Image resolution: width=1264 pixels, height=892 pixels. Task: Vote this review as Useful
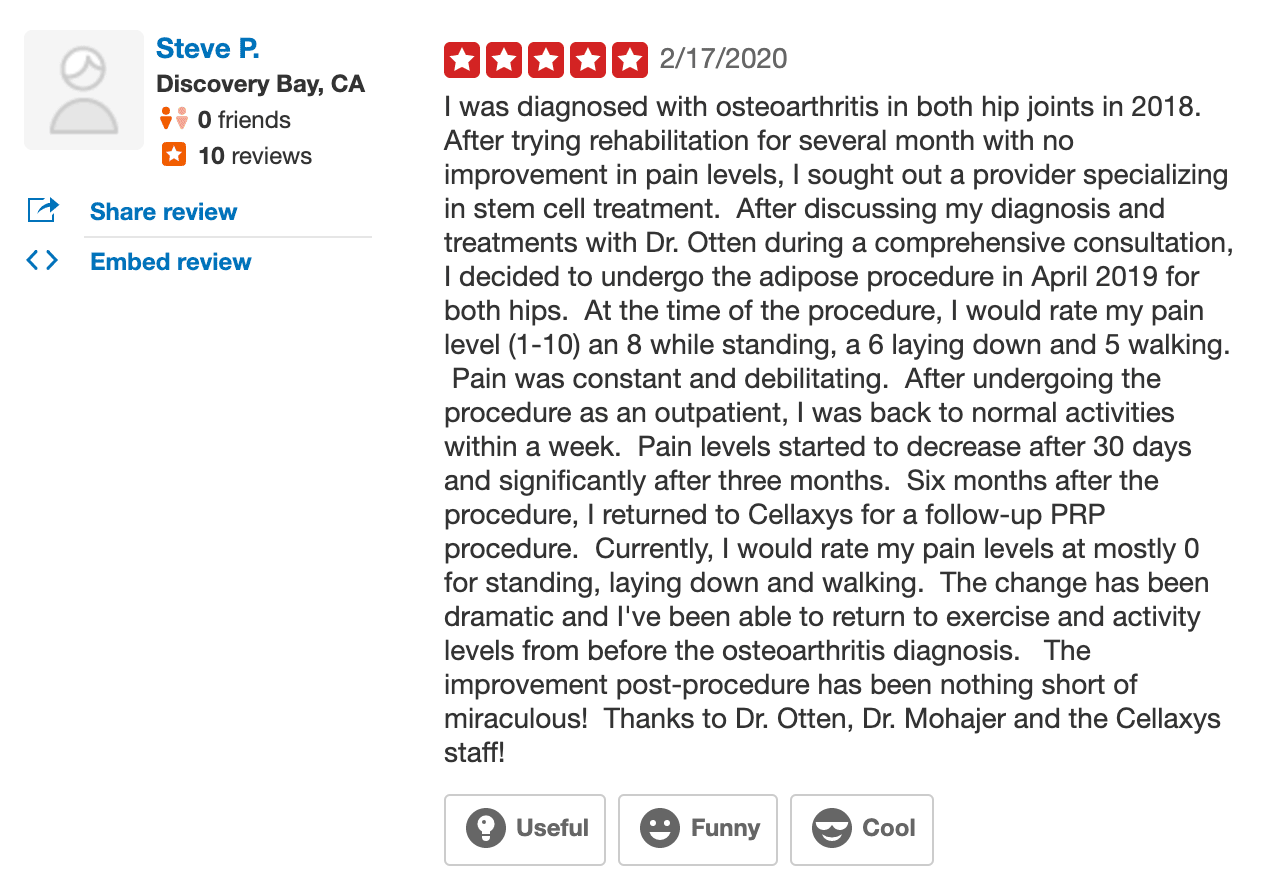coord(525,829)
